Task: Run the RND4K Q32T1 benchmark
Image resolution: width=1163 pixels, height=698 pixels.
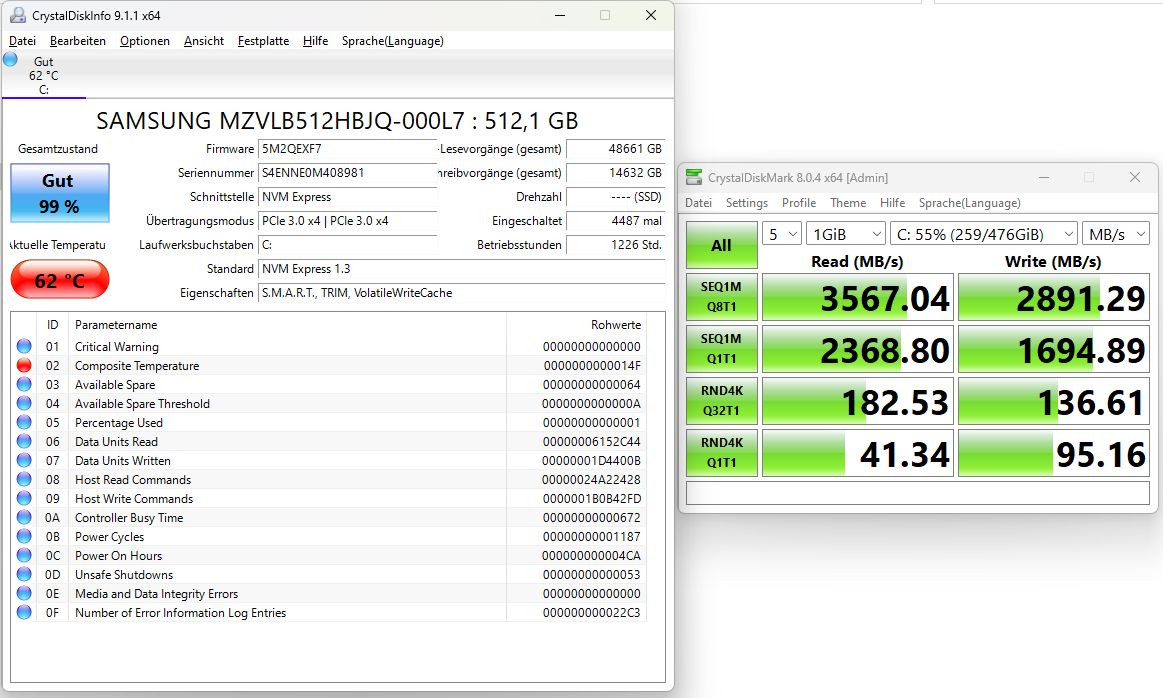Action: (x=722, y=401)
